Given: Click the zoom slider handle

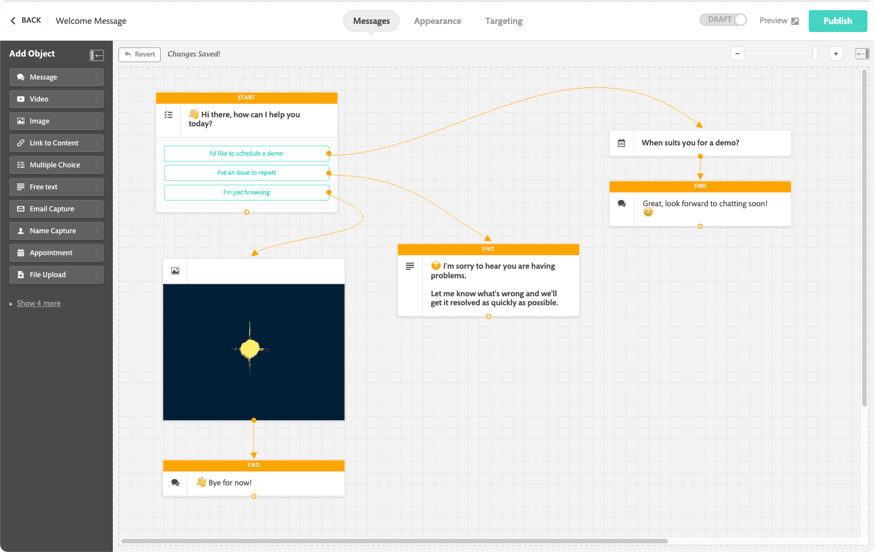Looking at the screenshot, I should 815,54.
